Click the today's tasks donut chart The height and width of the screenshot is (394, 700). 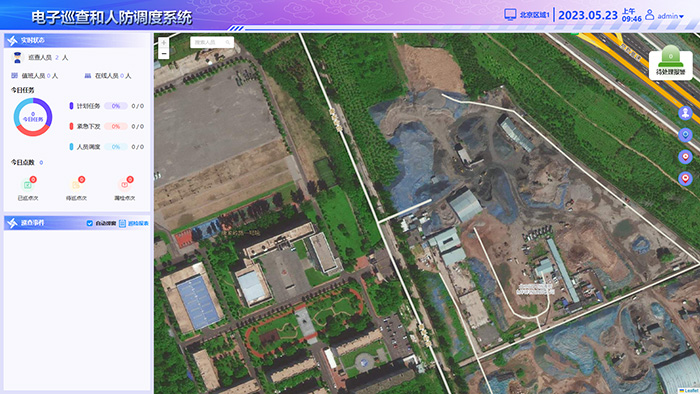(x=33, y=117)
